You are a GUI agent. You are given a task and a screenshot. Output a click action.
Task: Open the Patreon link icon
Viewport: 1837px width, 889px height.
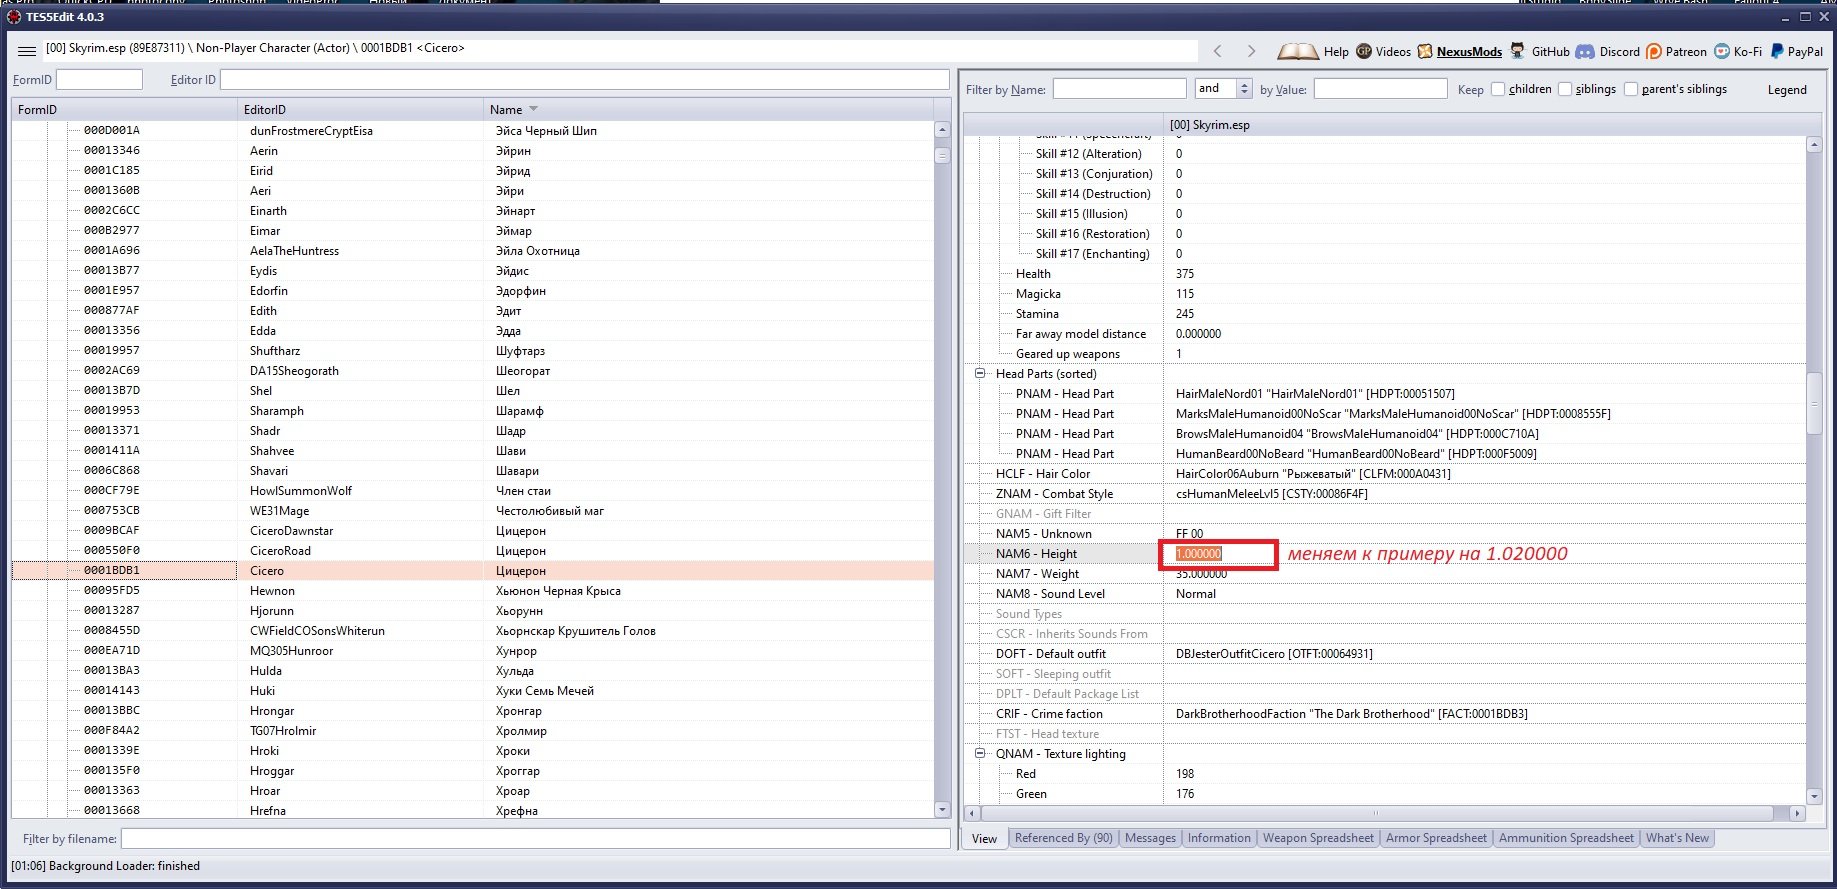[1654, 51]
